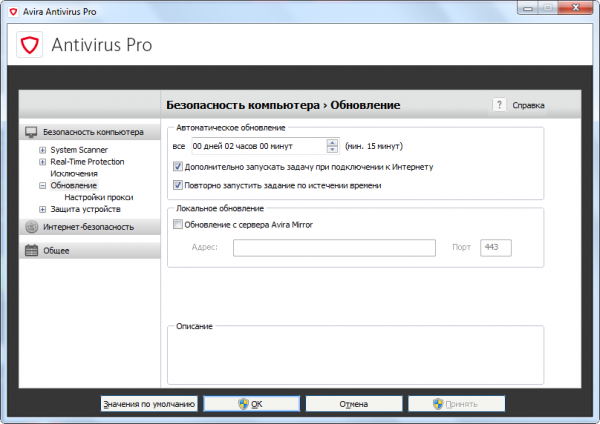Click the Значения по умолчанию button

point(150,404)
